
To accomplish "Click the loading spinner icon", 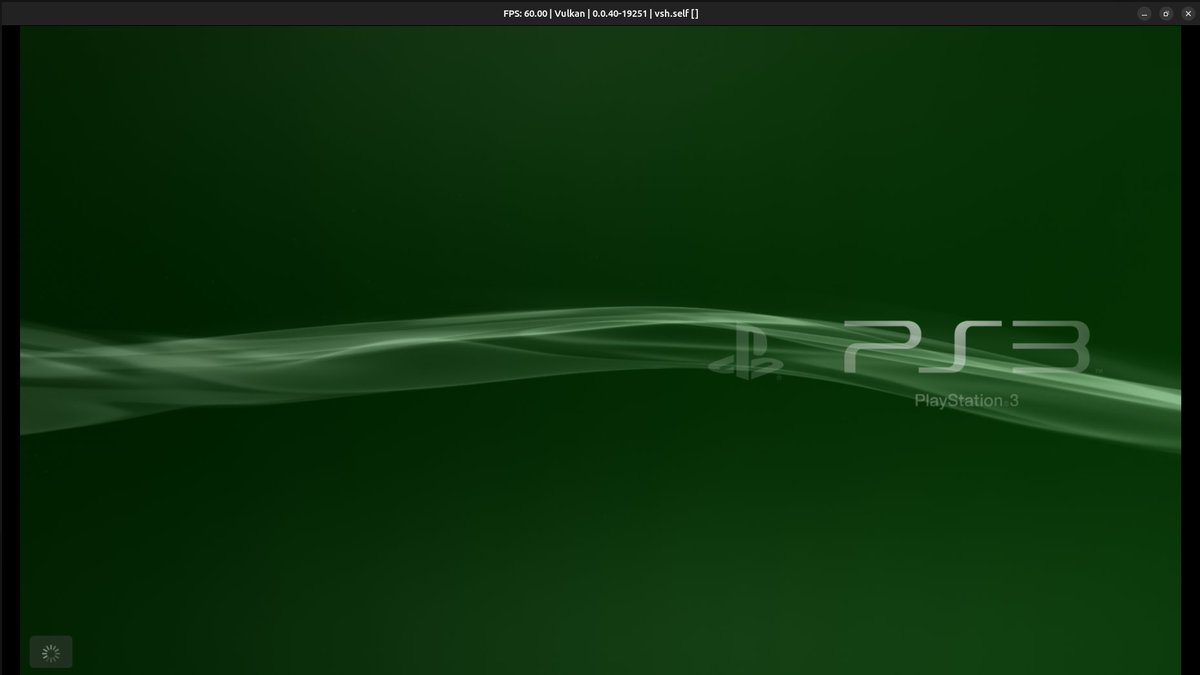I will (x=51, y=653).
